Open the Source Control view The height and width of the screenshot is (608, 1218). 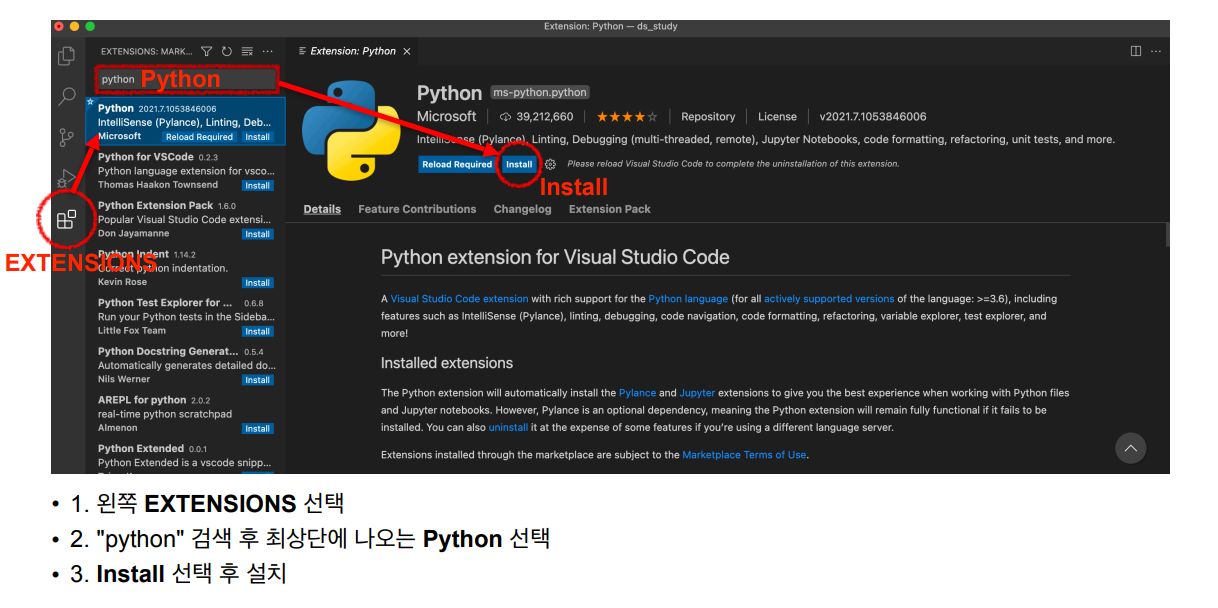pyautogui.click(x=67, y=137)
